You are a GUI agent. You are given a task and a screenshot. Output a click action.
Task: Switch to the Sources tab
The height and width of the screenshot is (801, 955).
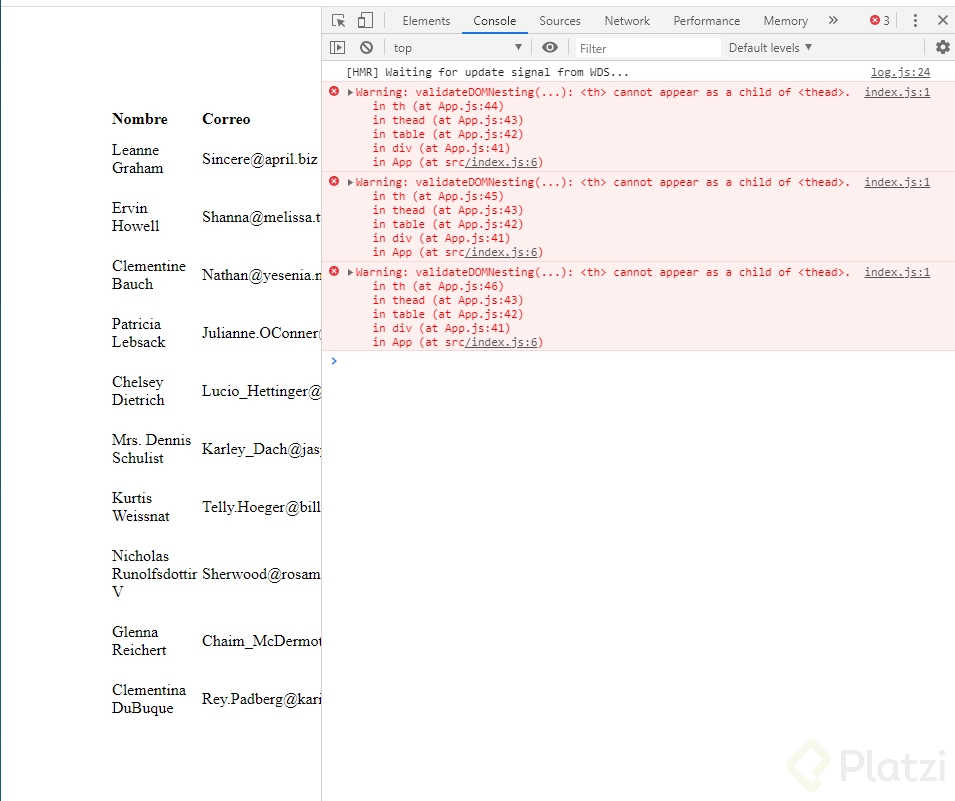pos(560,21)
